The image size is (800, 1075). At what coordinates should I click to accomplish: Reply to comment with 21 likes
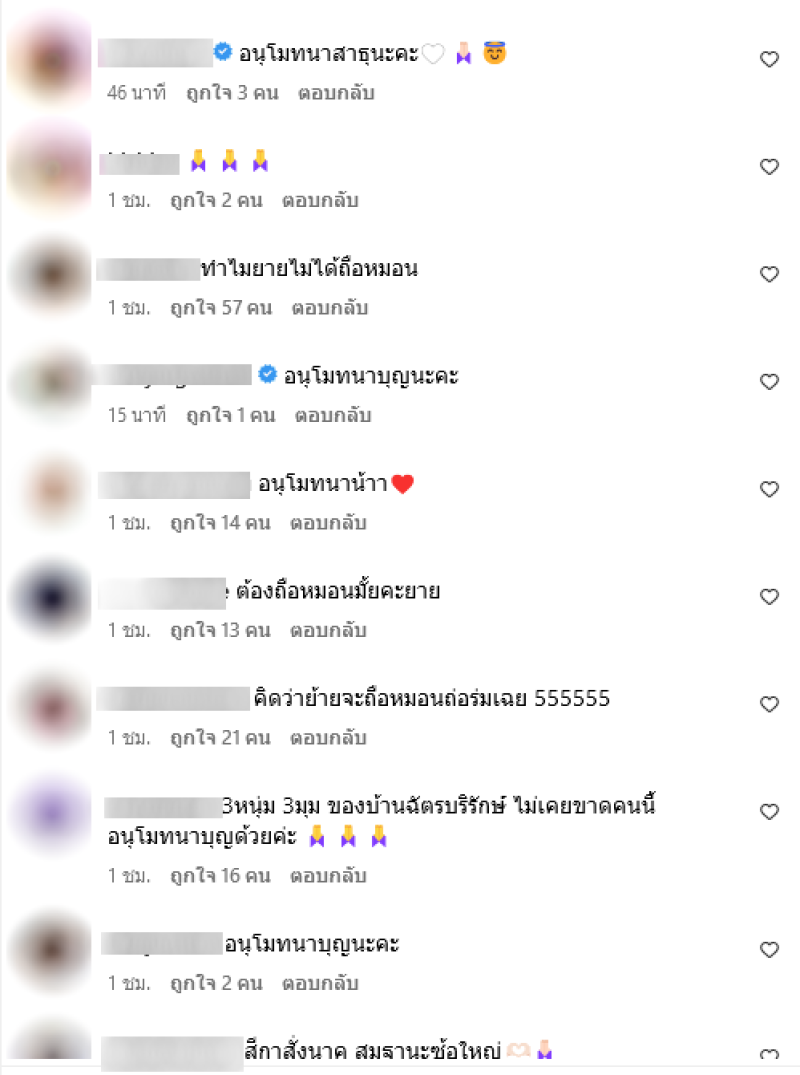click(x=328, y=738)
